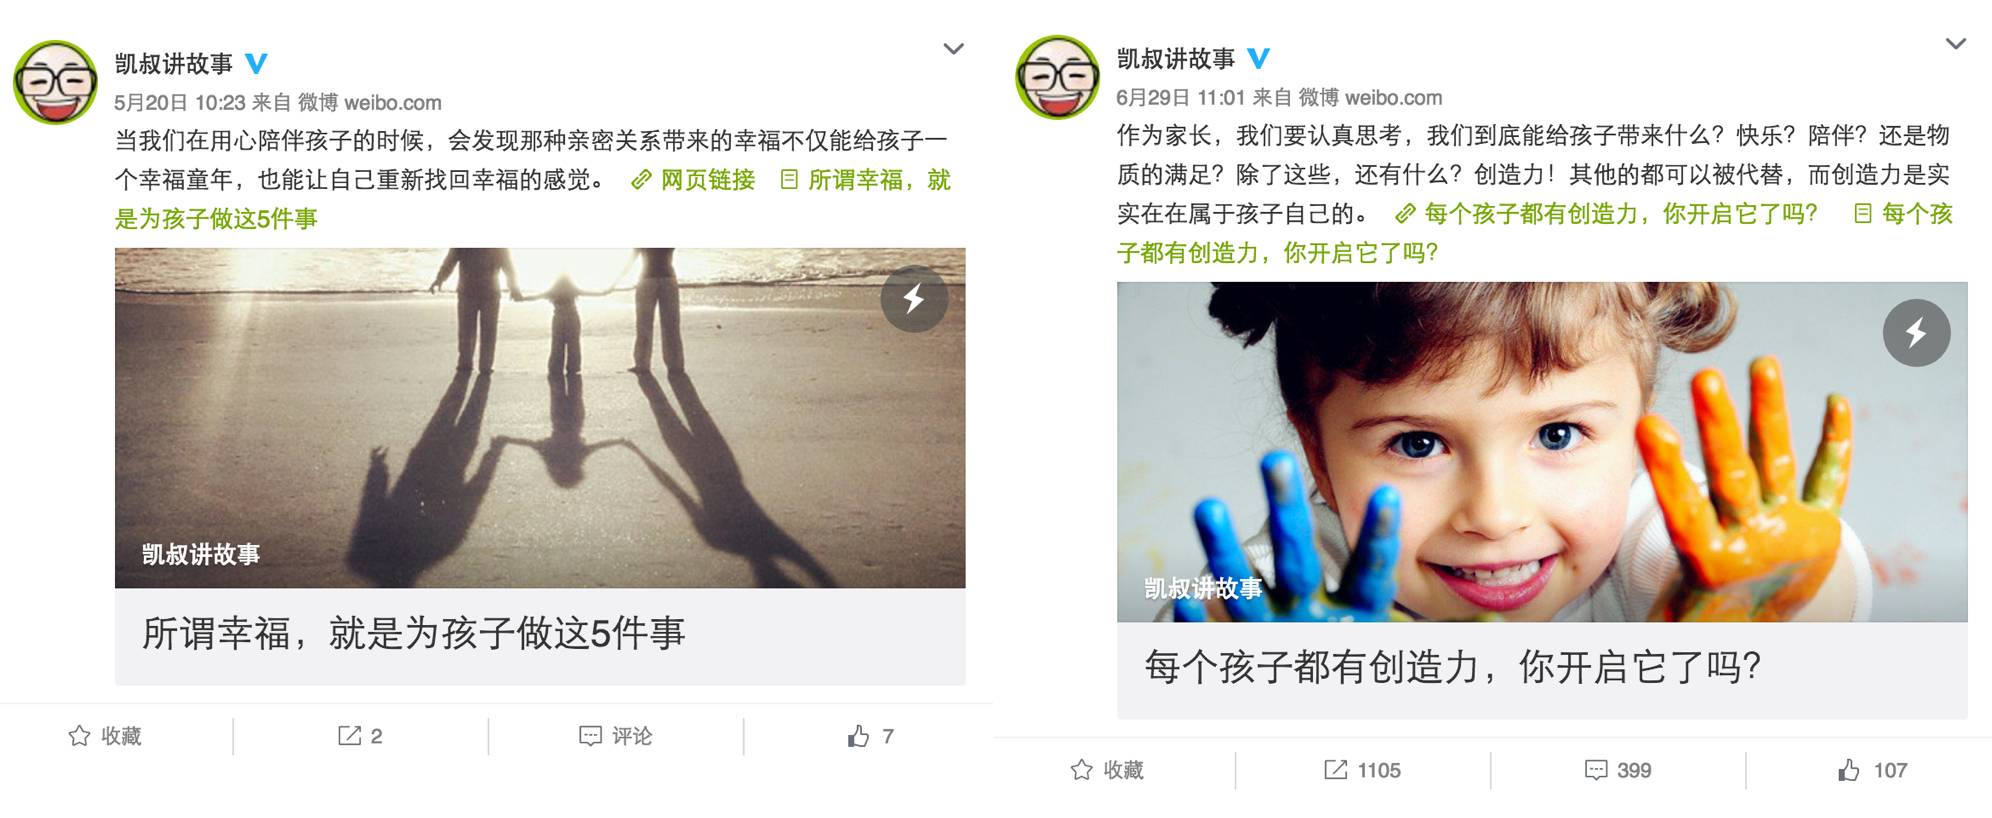Tap lightning icon on painted hands image
Viewport: 1992px width, 818px height.
pos(1916,332)
